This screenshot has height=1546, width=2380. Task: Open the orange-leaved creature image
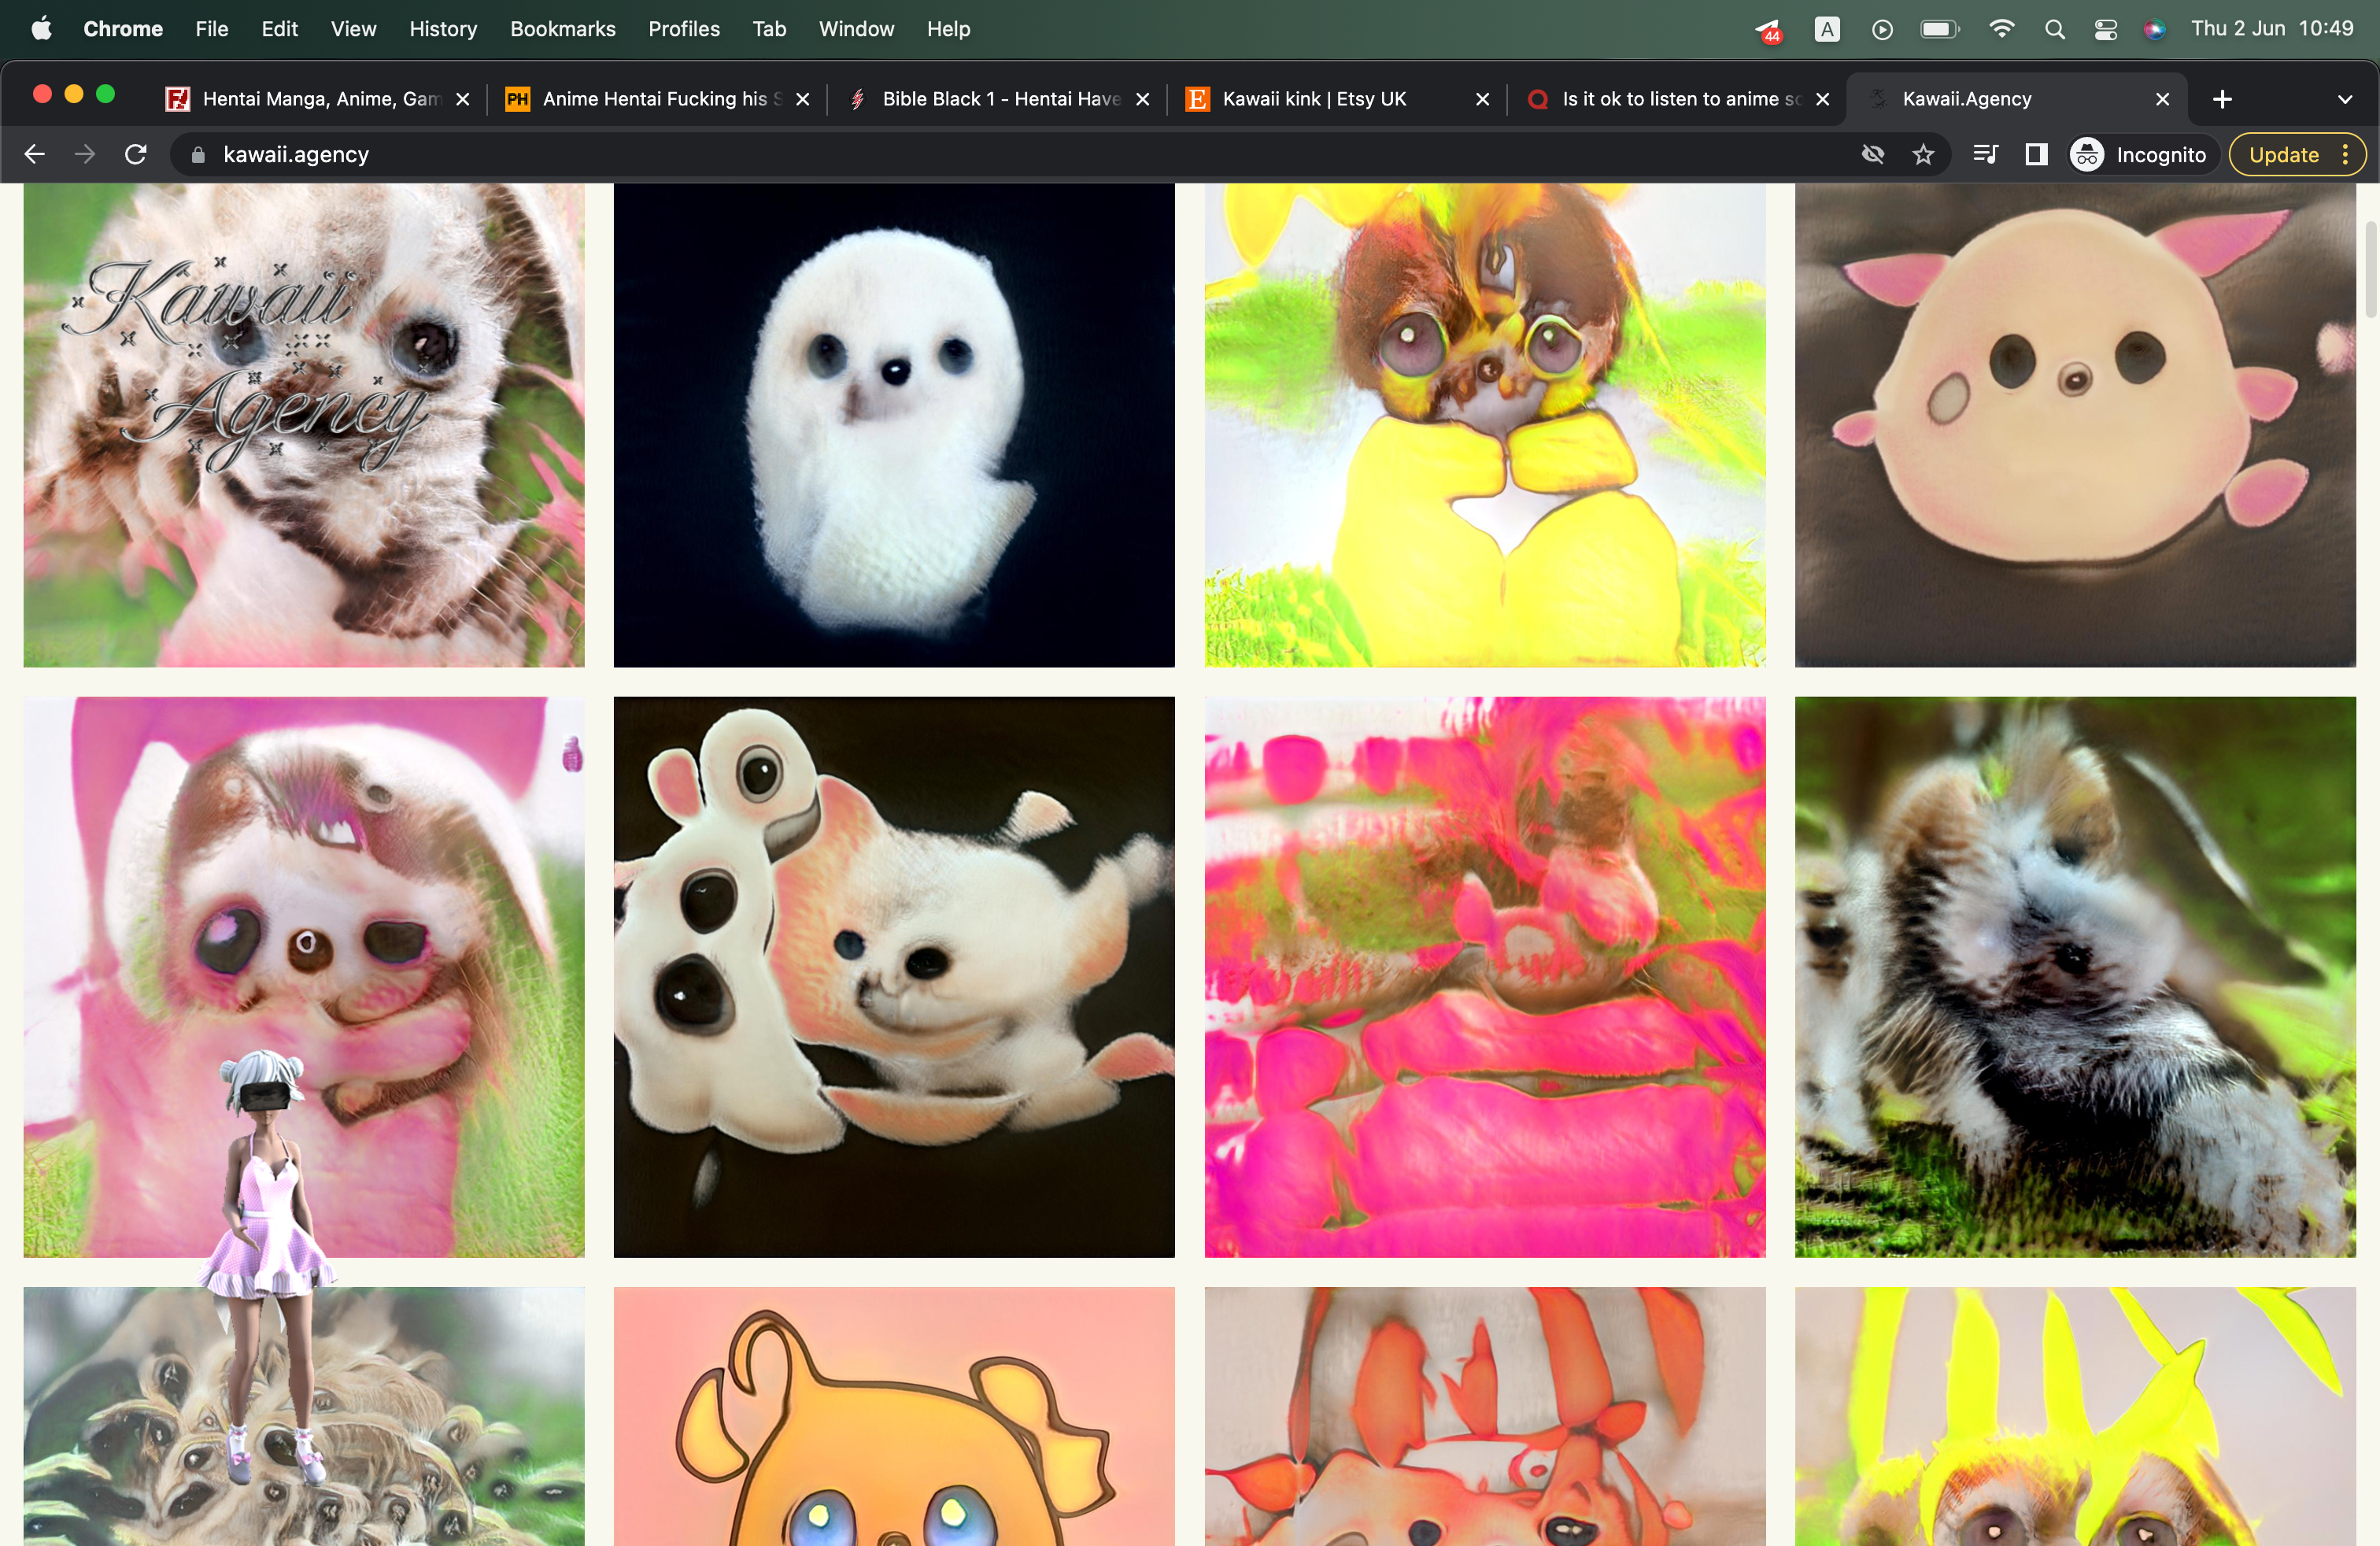[1485, 1417]
